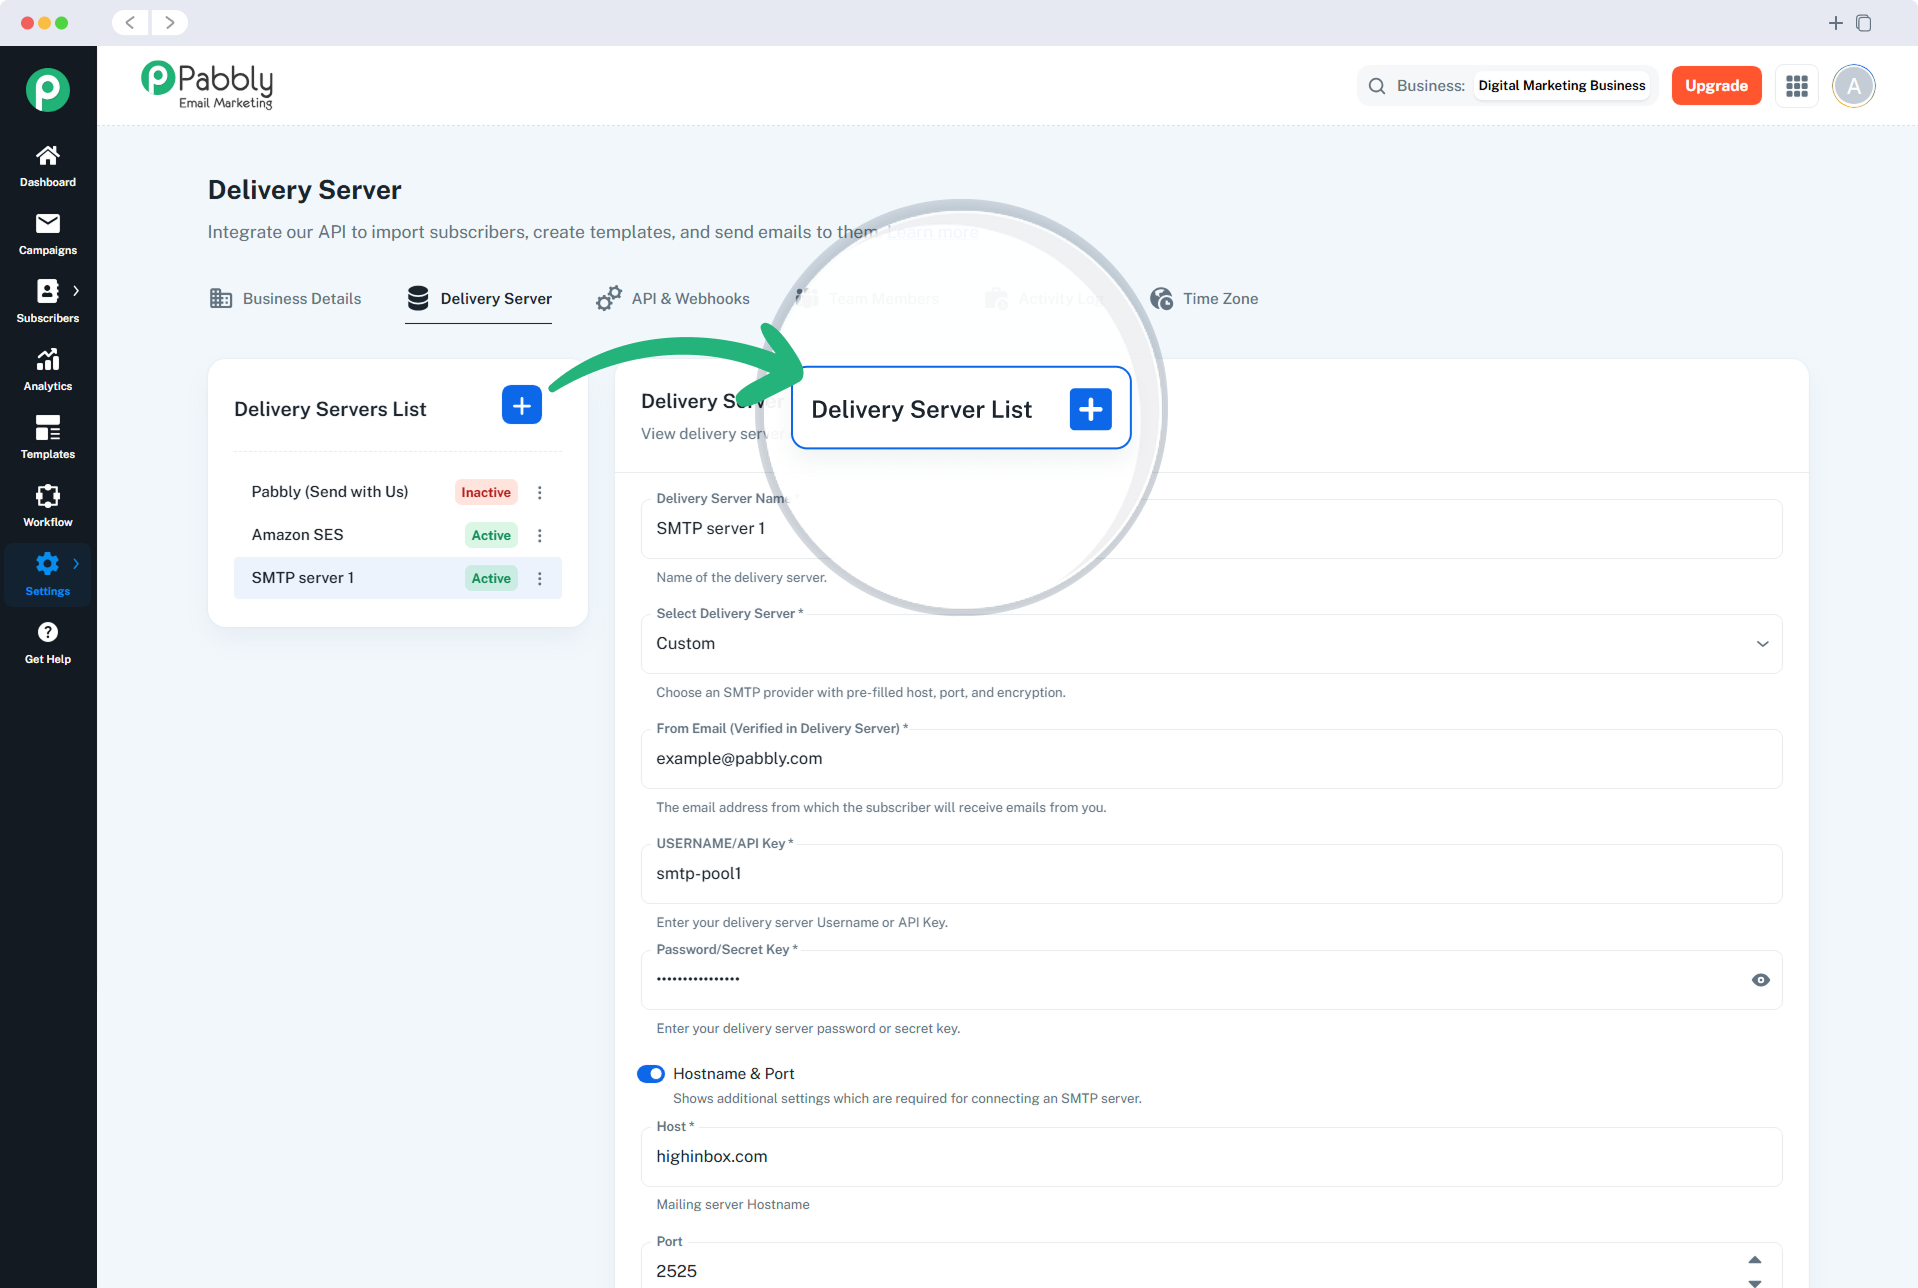1918x1288 pixels.
Task: Click the Host input field
Action: [x=1211, y=1157]
